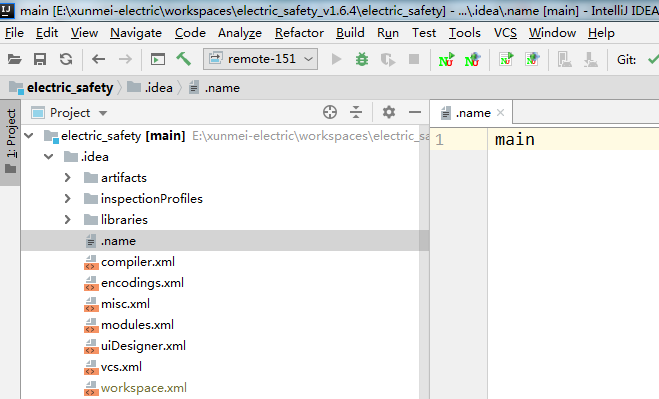The image size is (659, 399).
Task: Click the NU icon with blue bug
Action: pyautogui.click(x=472, y=60)
